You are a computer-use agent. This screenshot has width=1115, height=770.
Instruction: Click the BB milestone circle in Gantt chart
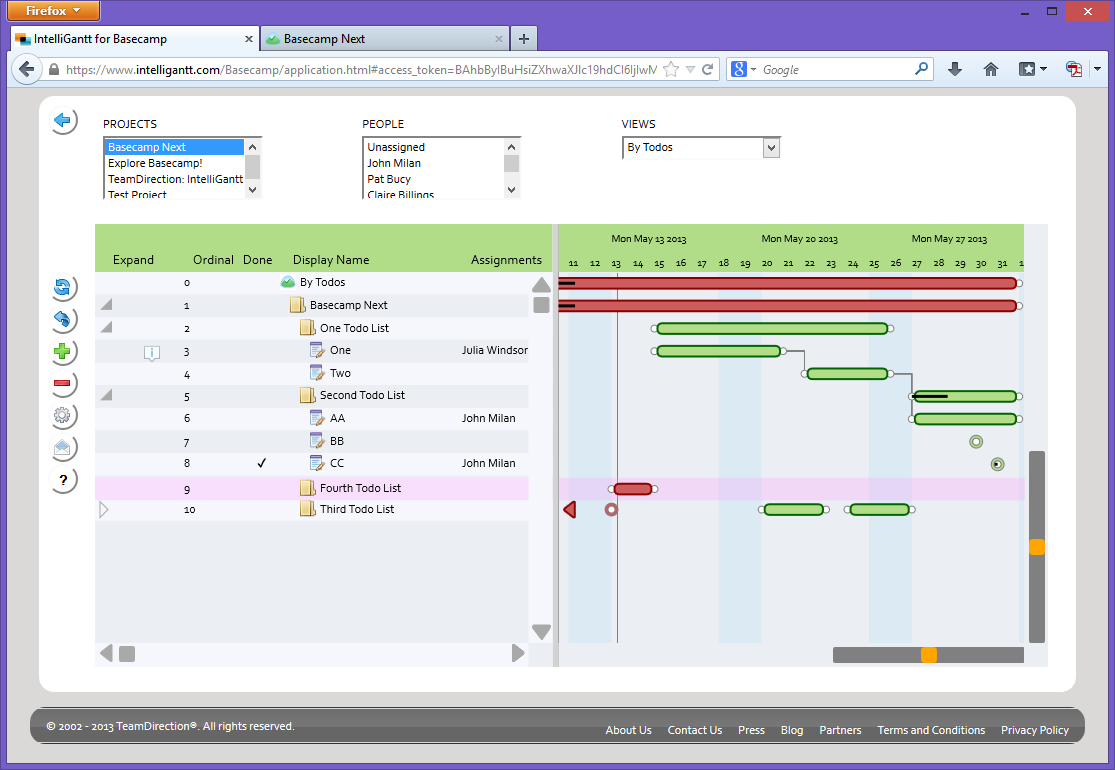[976, 442]
